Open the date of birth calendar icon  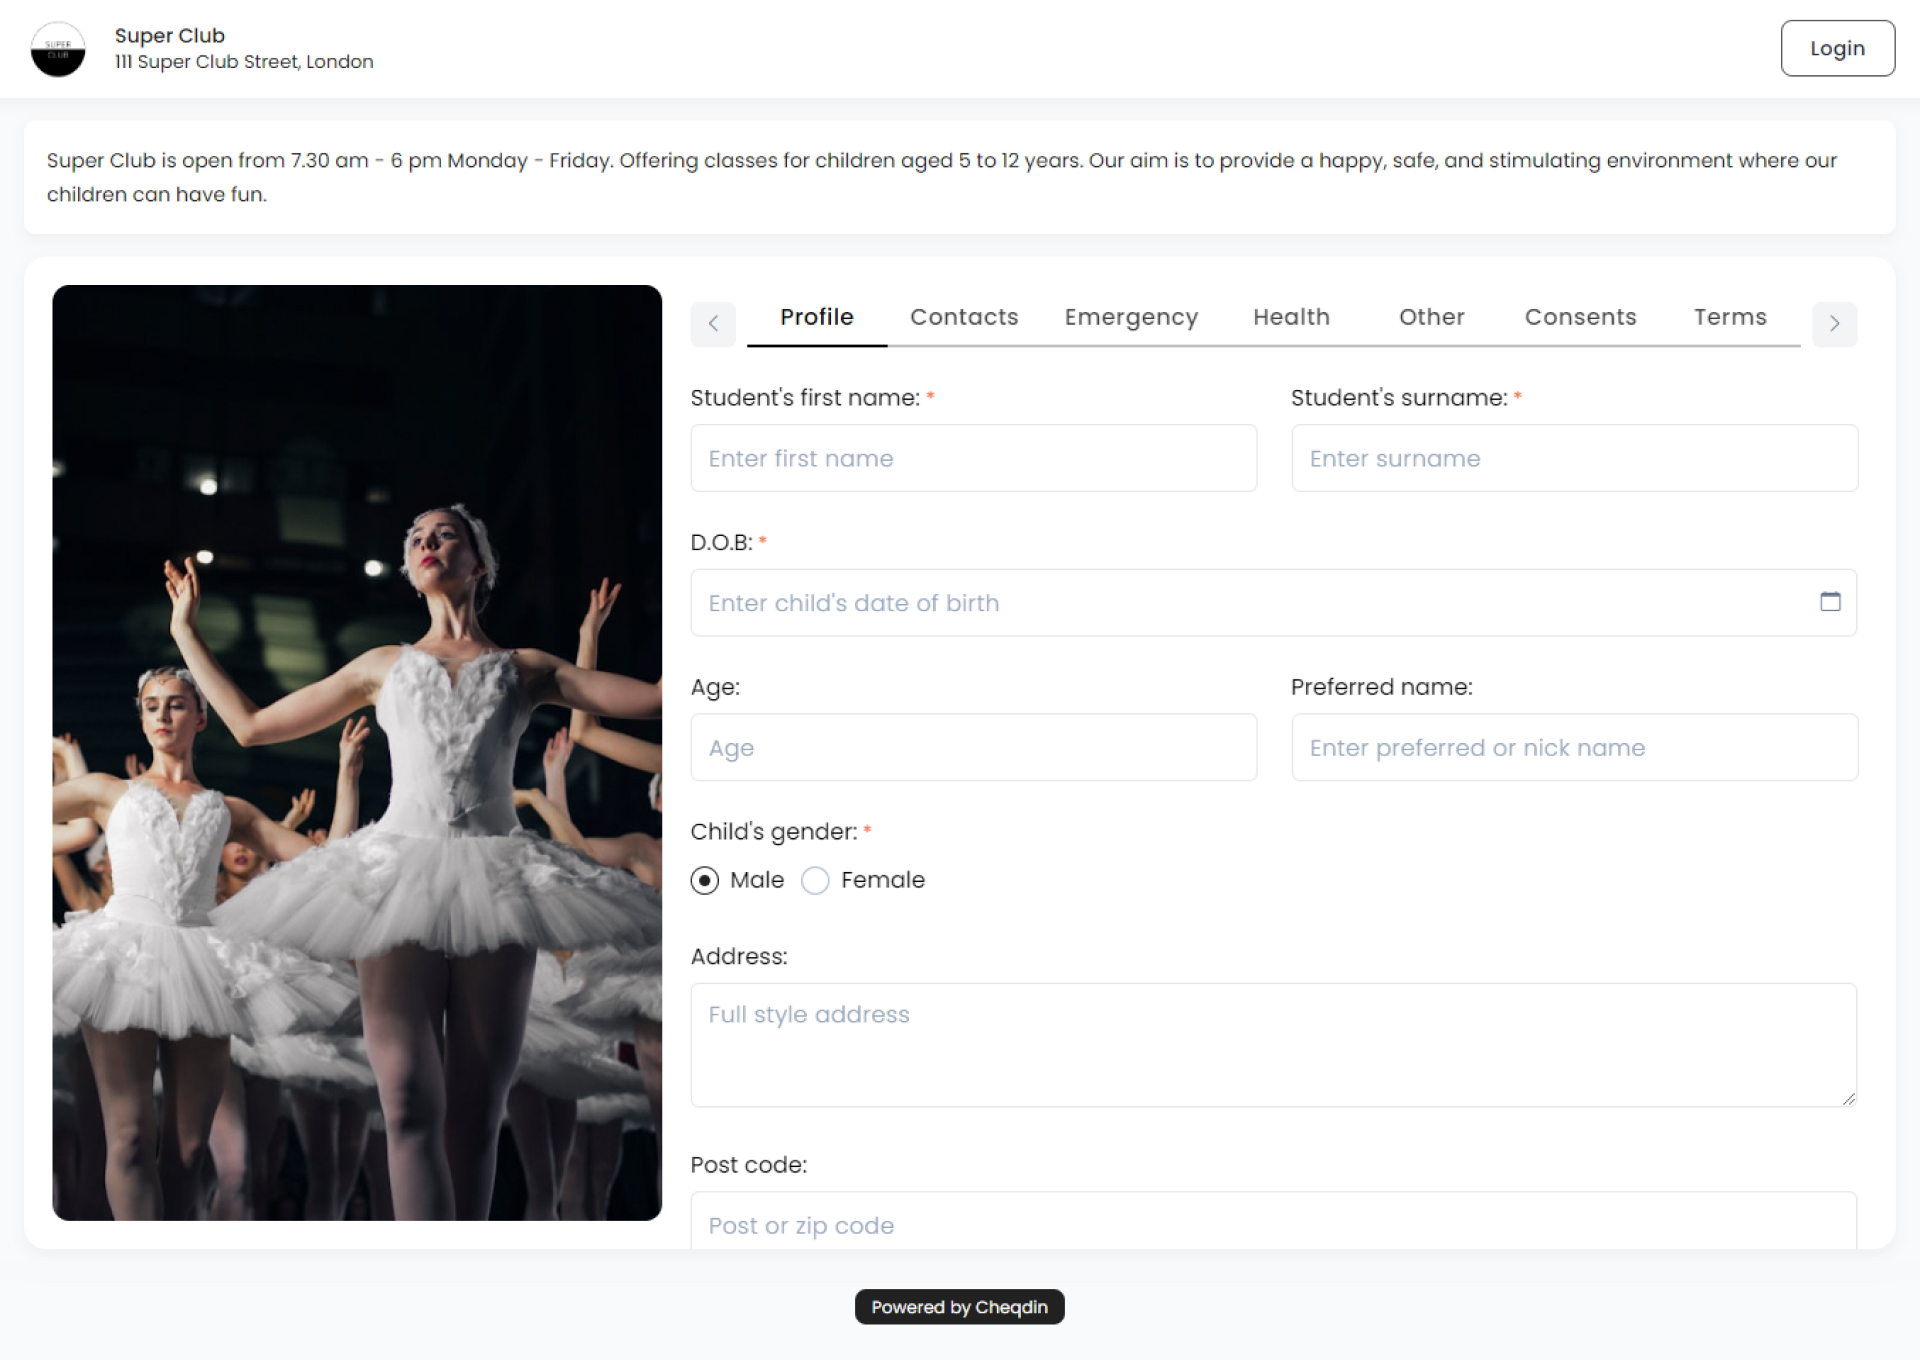tap(1830, 602)
